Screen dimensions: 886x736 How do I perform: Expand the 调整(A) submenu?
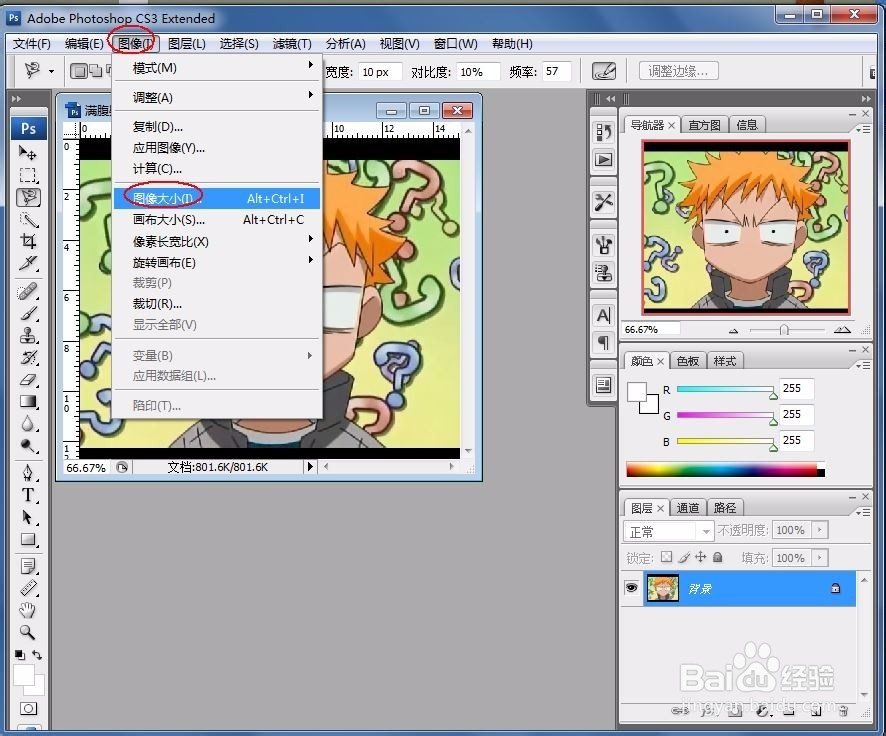pos(218,97)
